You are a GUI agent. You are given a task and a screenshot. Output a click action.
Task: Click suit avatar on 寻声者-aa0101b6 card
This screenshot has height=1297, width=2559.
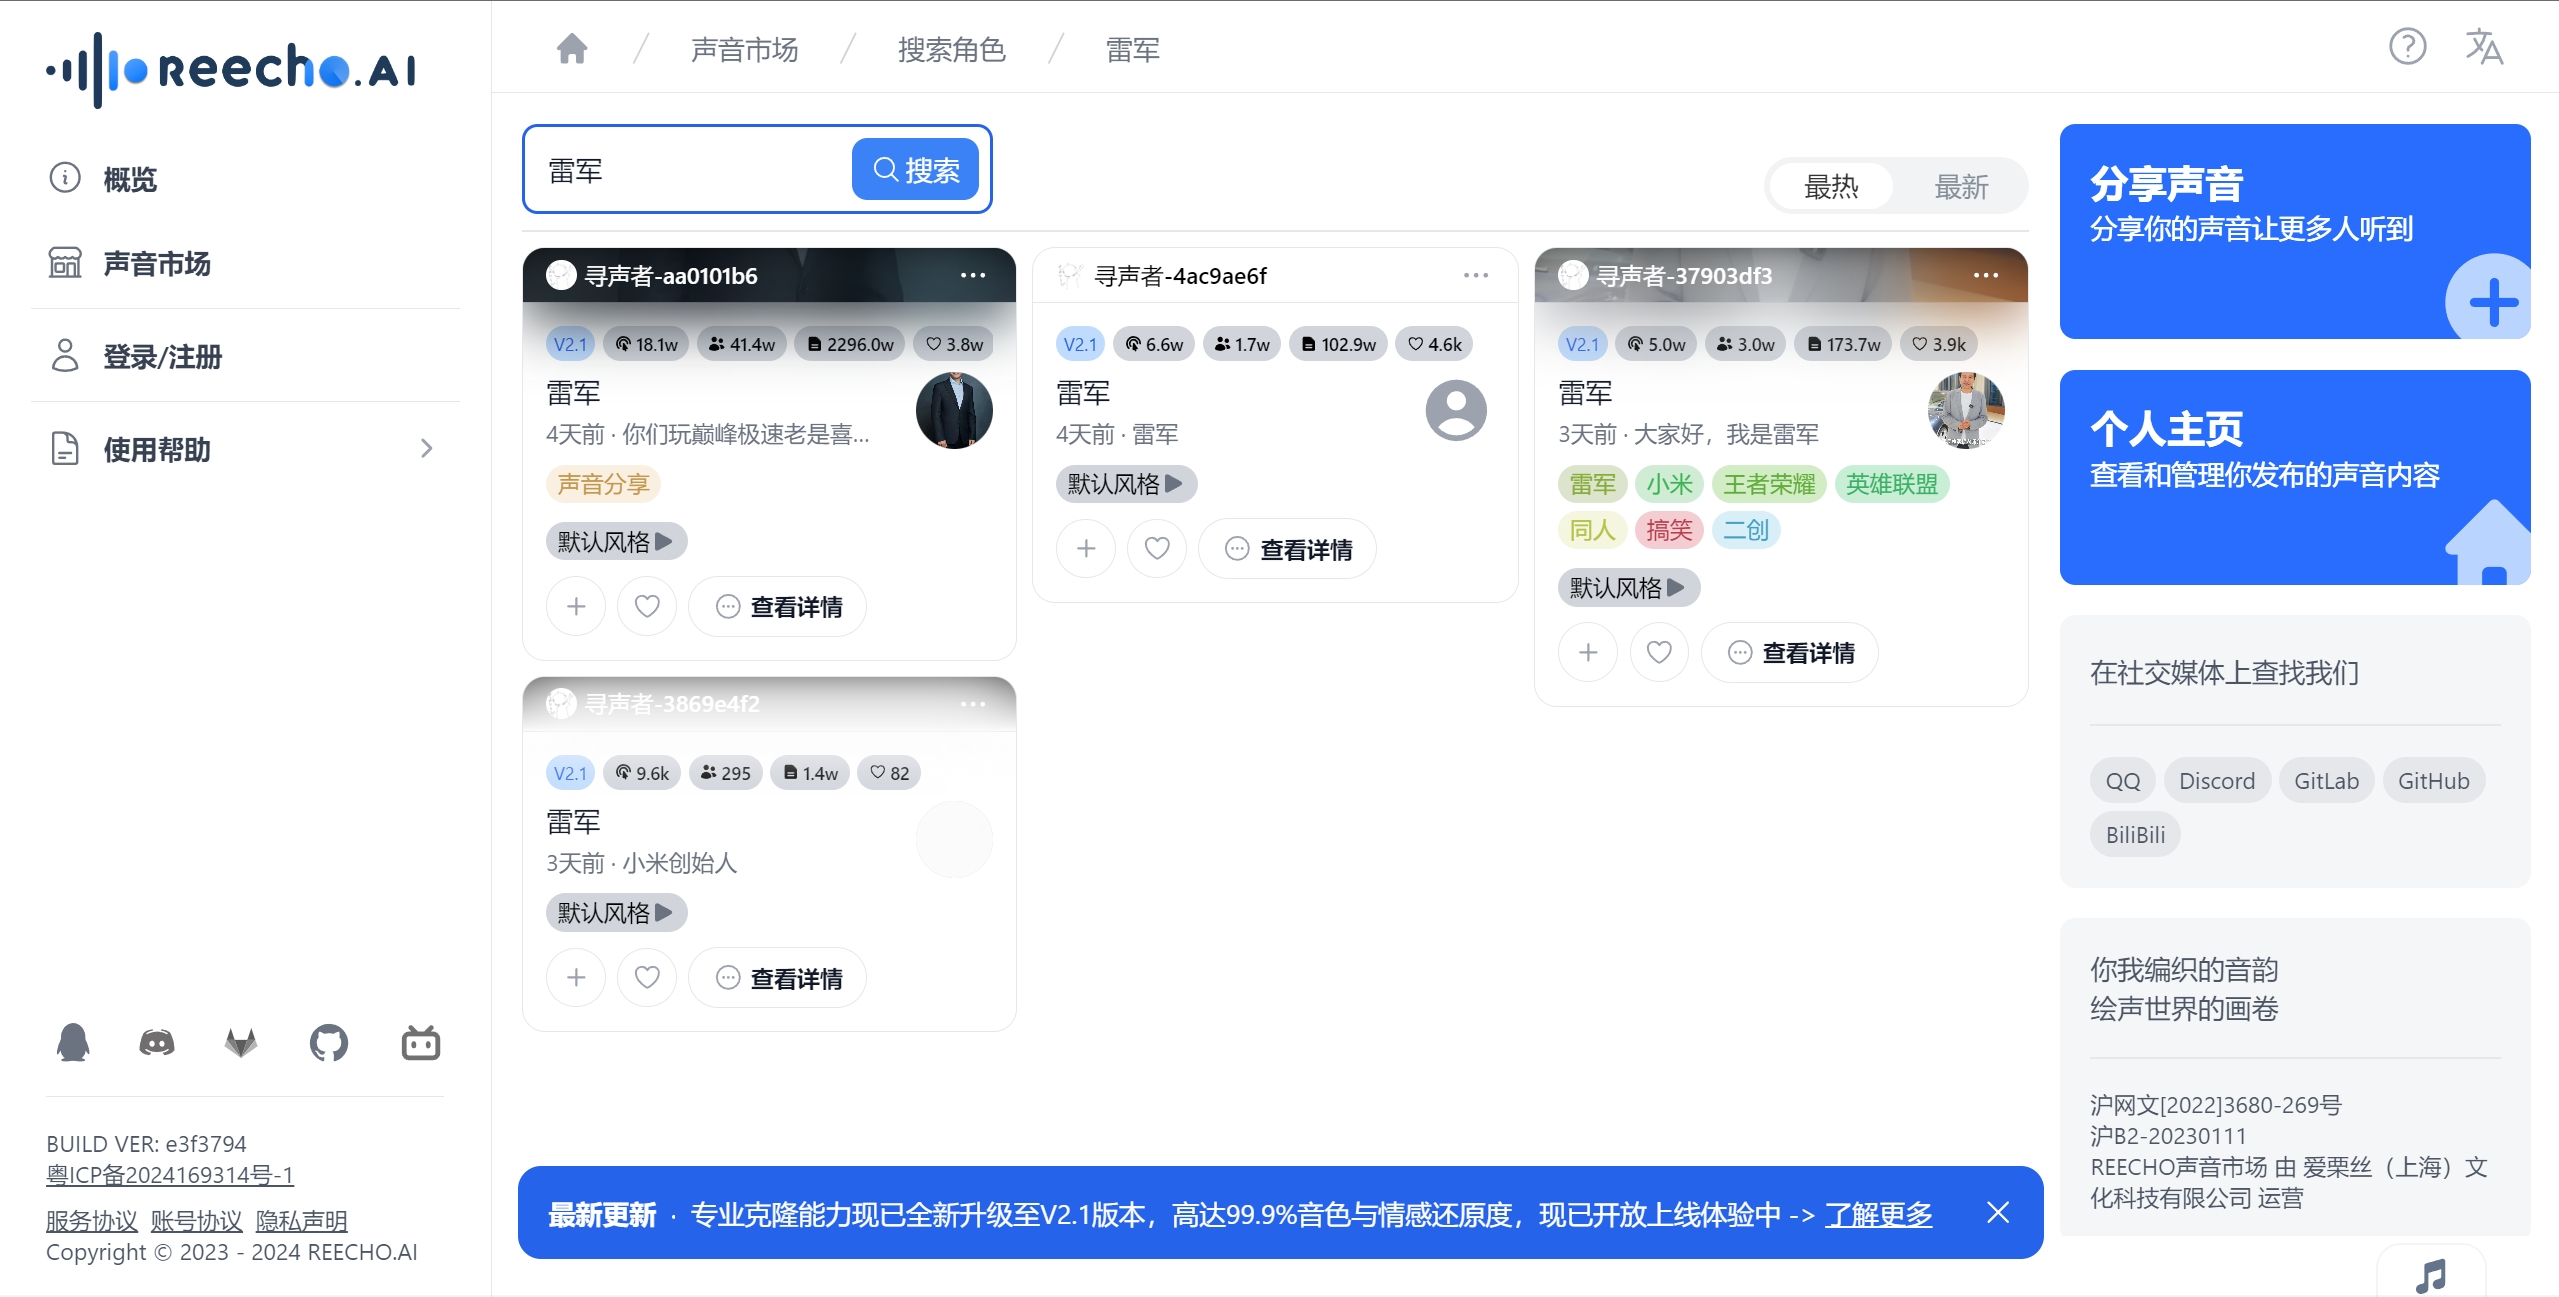(954, 410)
